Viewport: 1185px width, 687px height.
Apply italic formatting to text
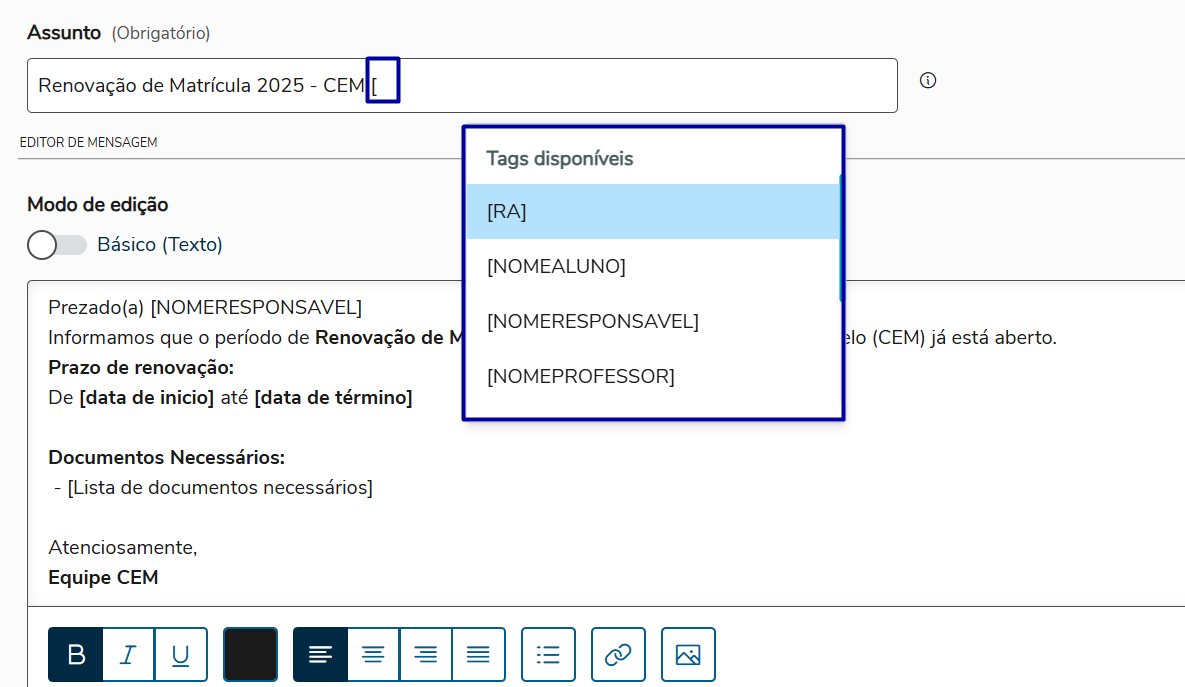click(128, 655)
